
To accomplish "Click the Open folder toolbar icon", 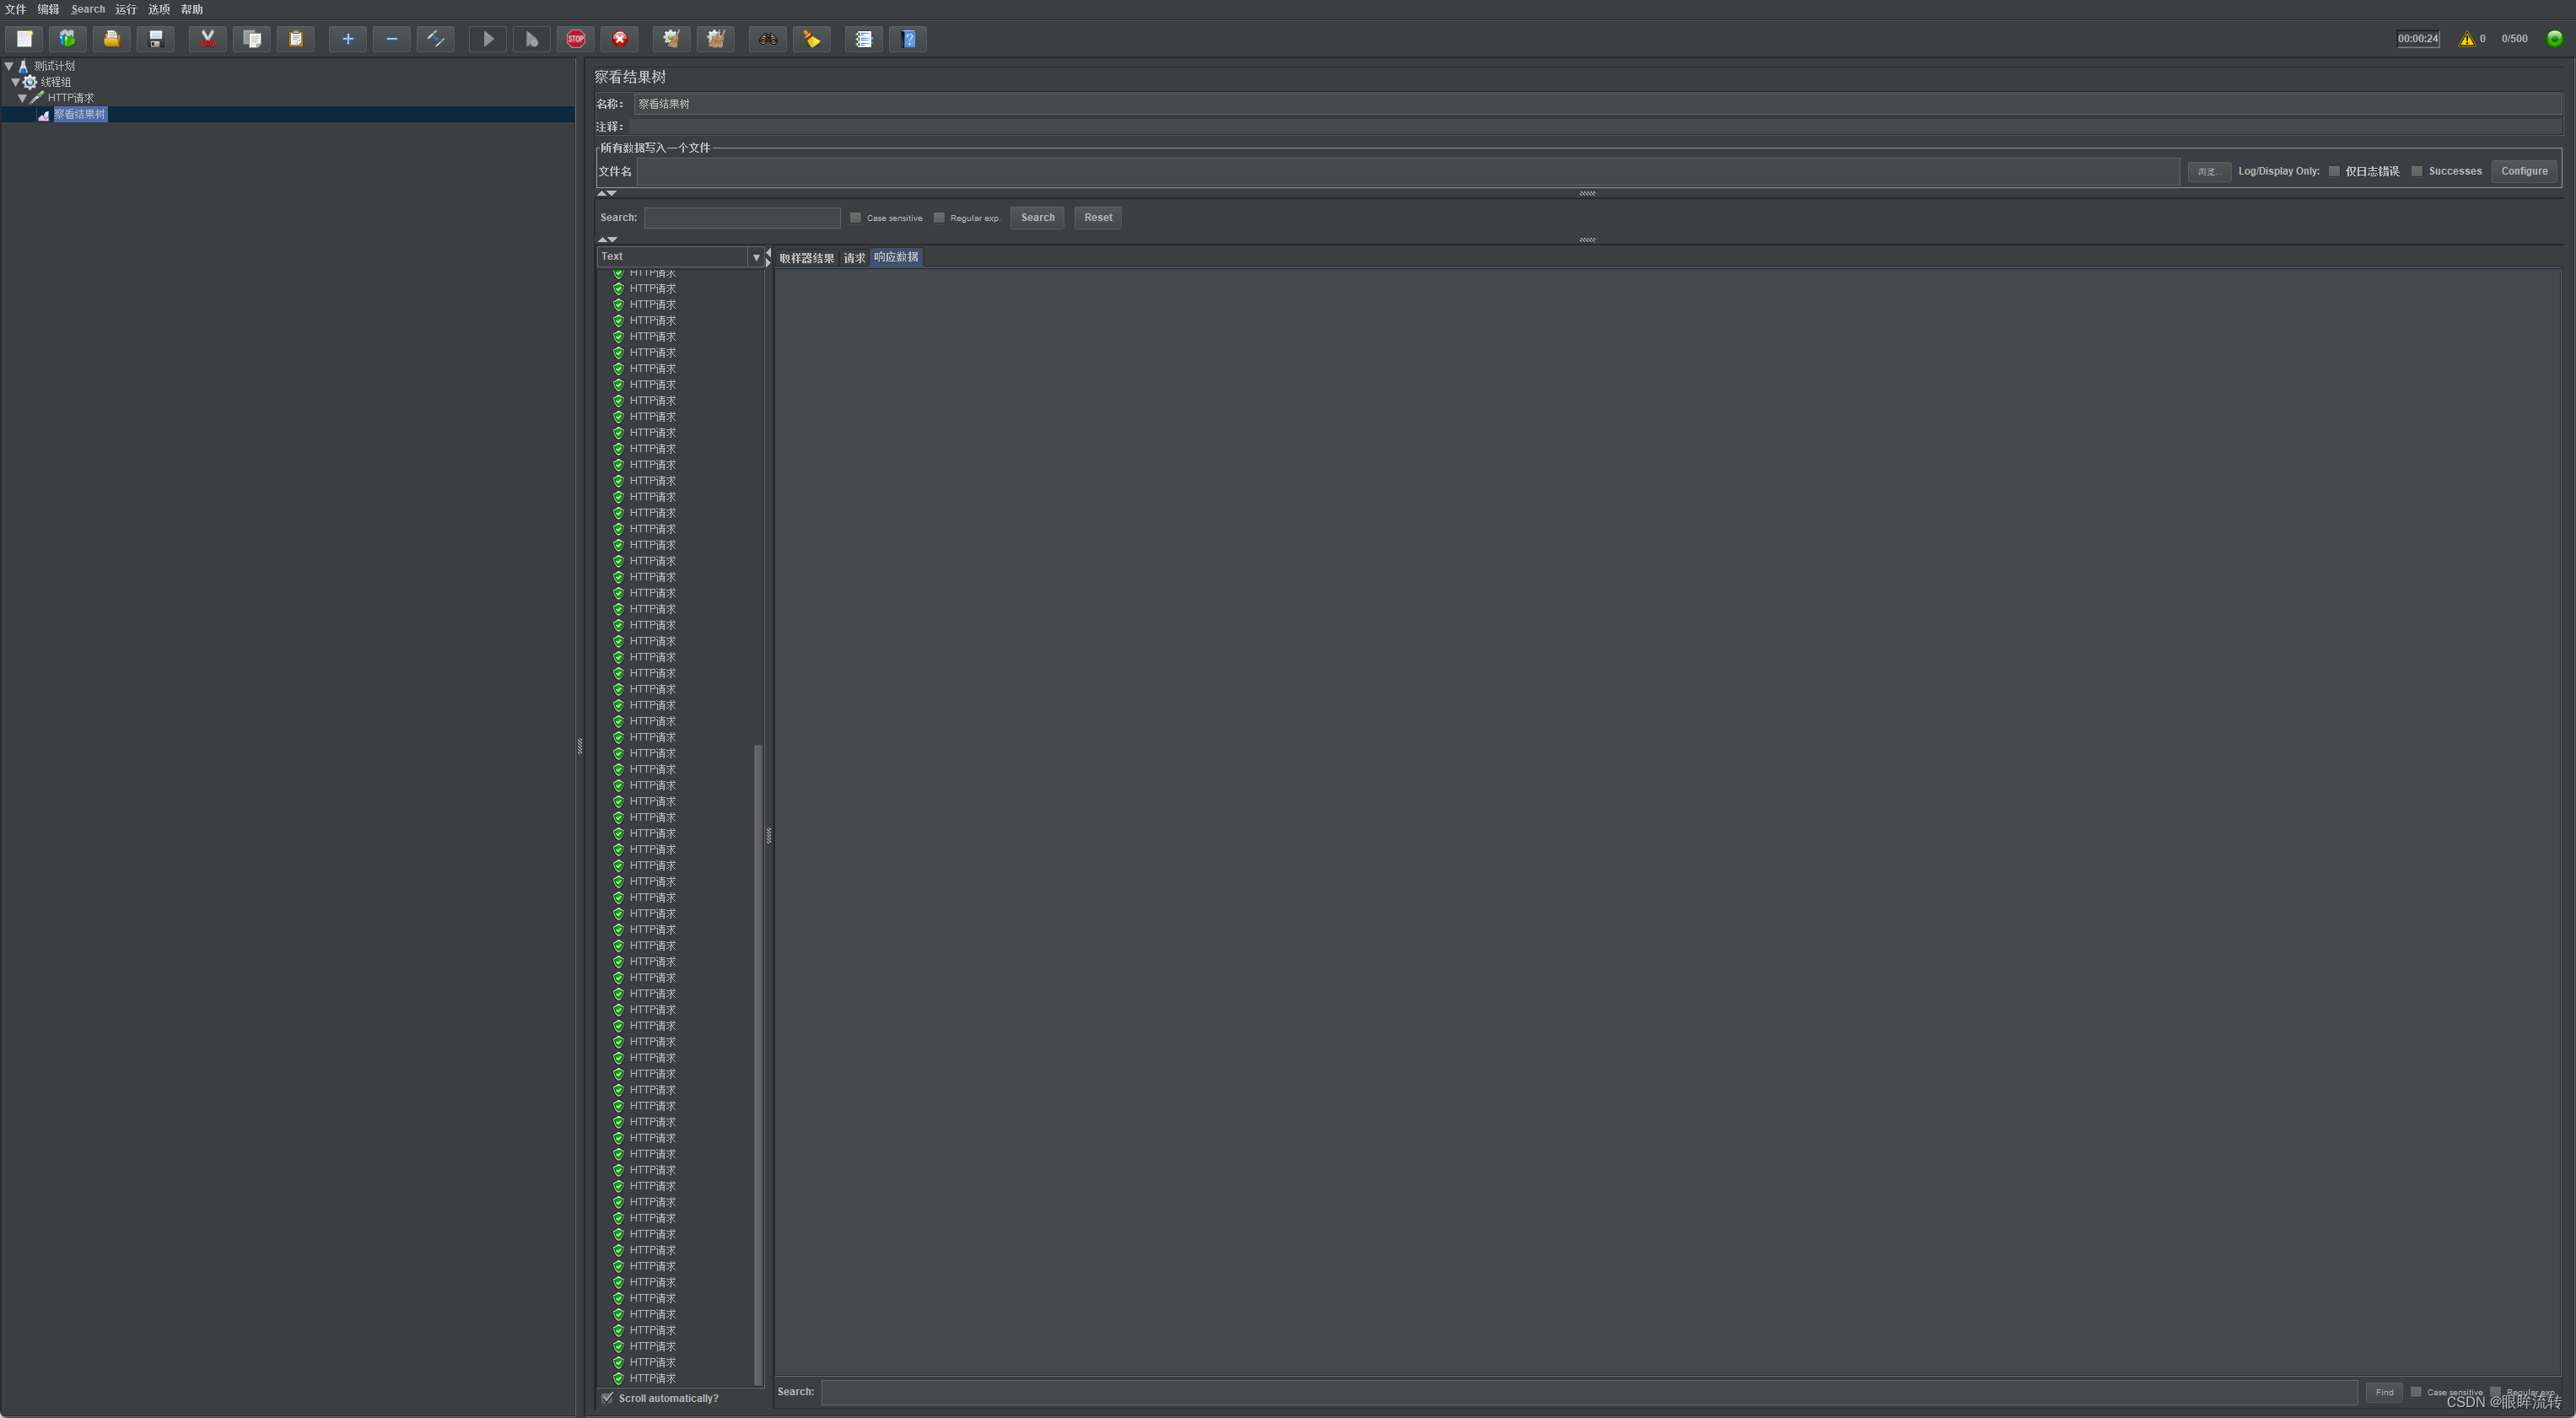I will (112, 39).
